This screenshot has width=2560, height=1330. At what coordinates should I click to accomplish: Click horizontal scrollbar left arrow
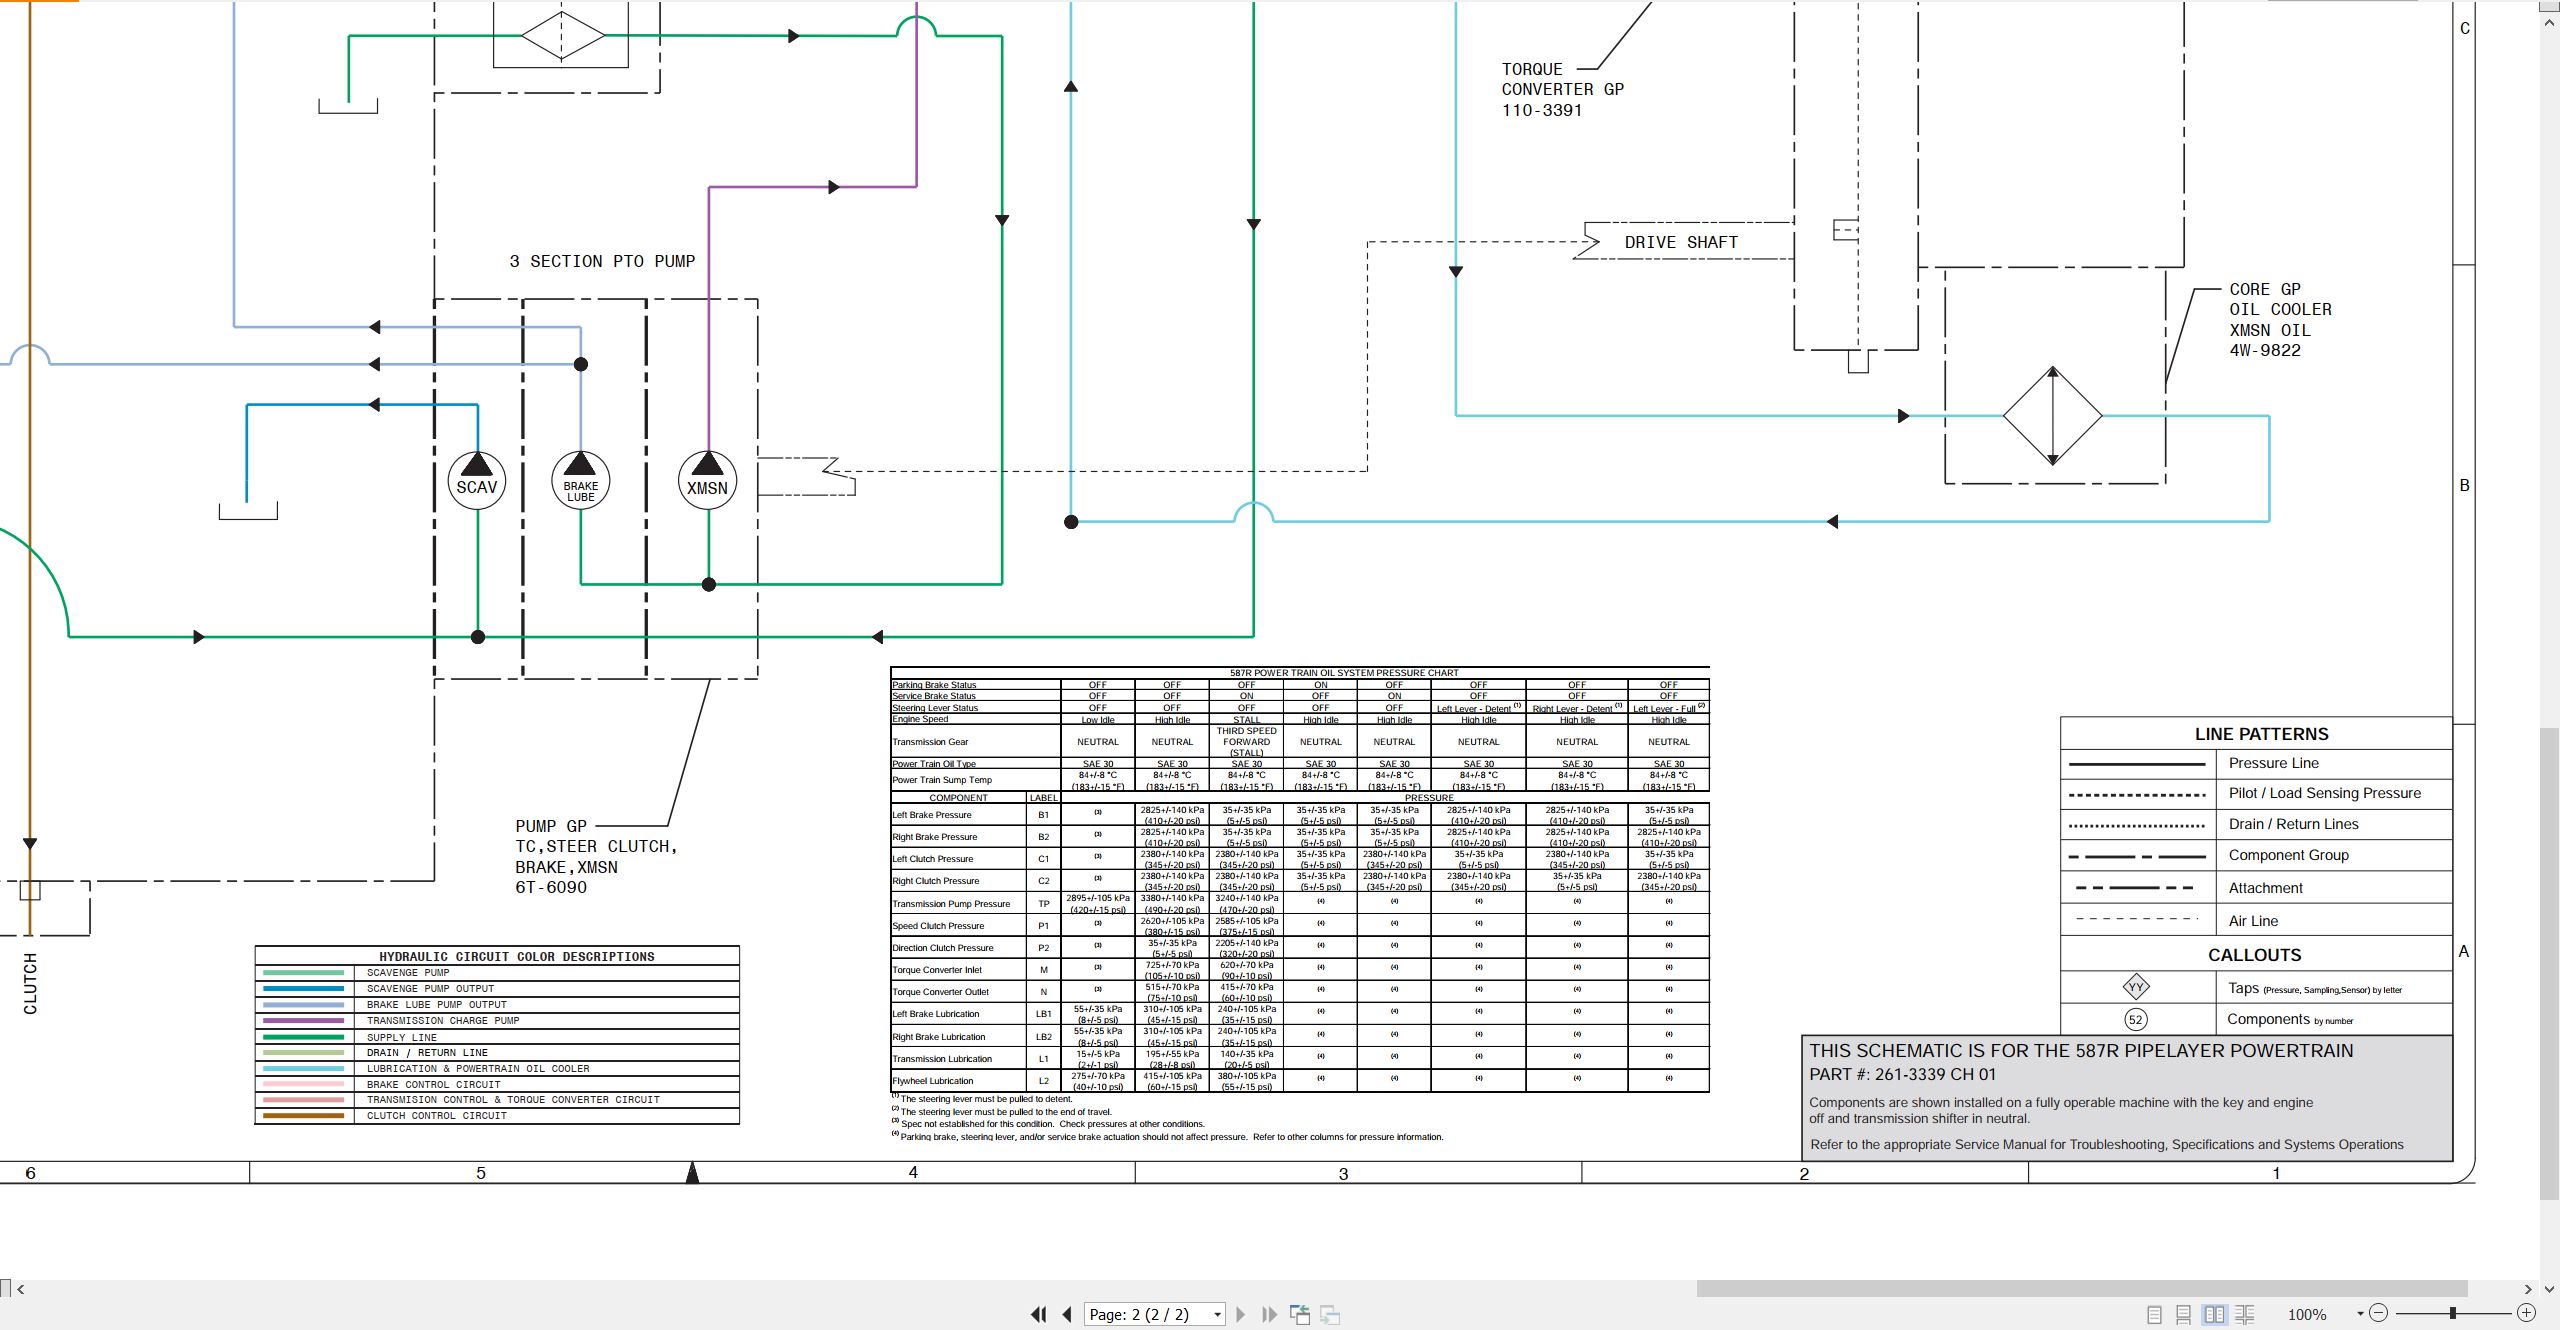coord(20,1289)
